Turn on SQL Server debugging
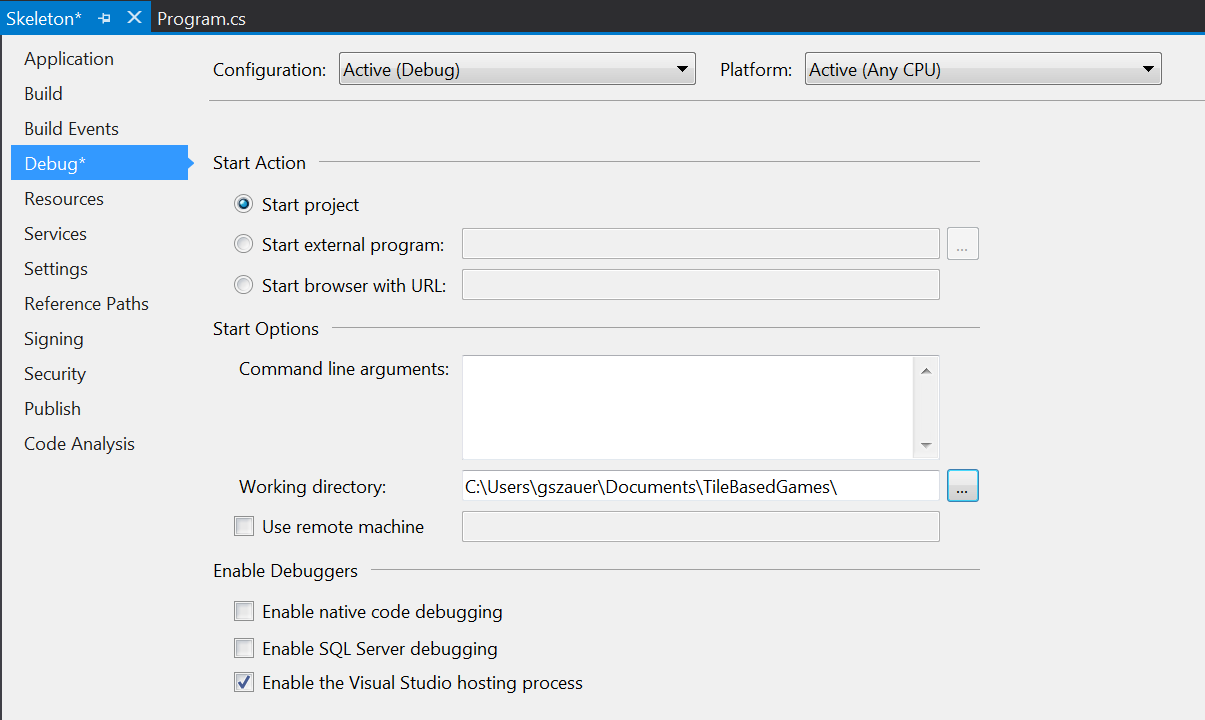The height and width of the screenshot is (720, 1205). pos(244,649)
